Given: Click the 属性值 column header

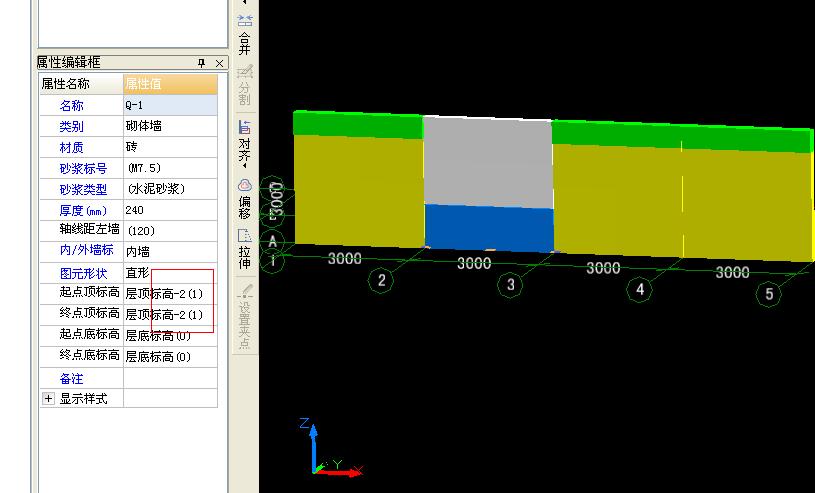Looking at the screenshot, I should tap(170, 84).
